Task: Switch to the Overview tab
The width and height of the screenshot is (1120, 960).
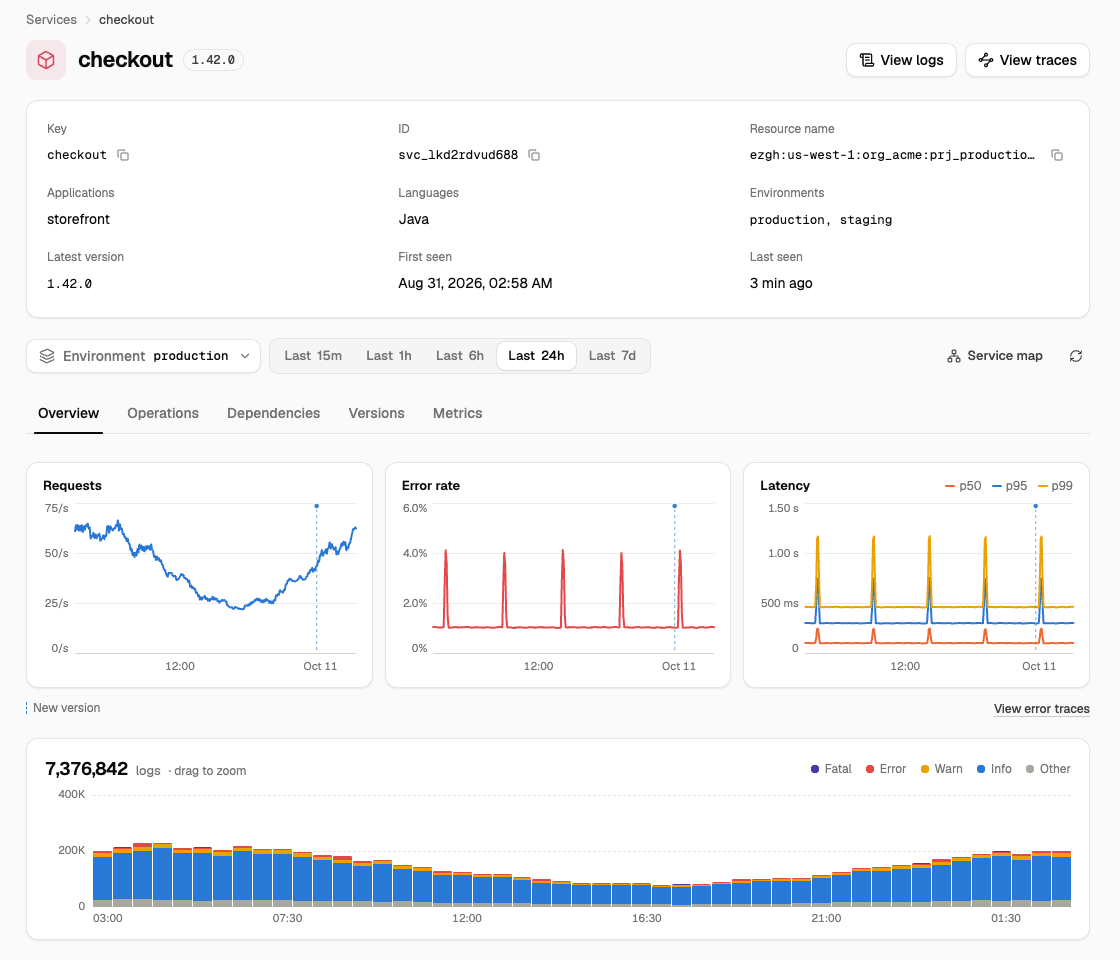Action: (x=69, y=414)
